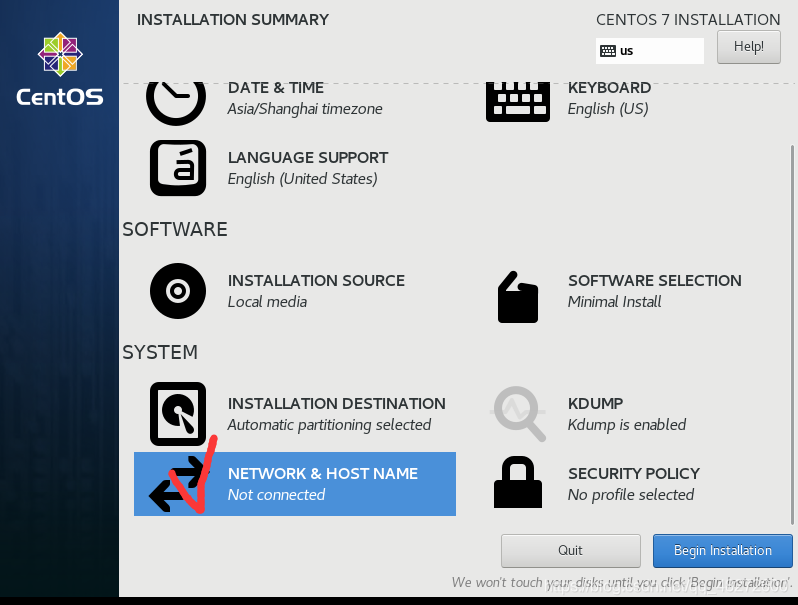The image size is (798, 605).
Task: Click Begin Installation button
Action: [723, 551]
